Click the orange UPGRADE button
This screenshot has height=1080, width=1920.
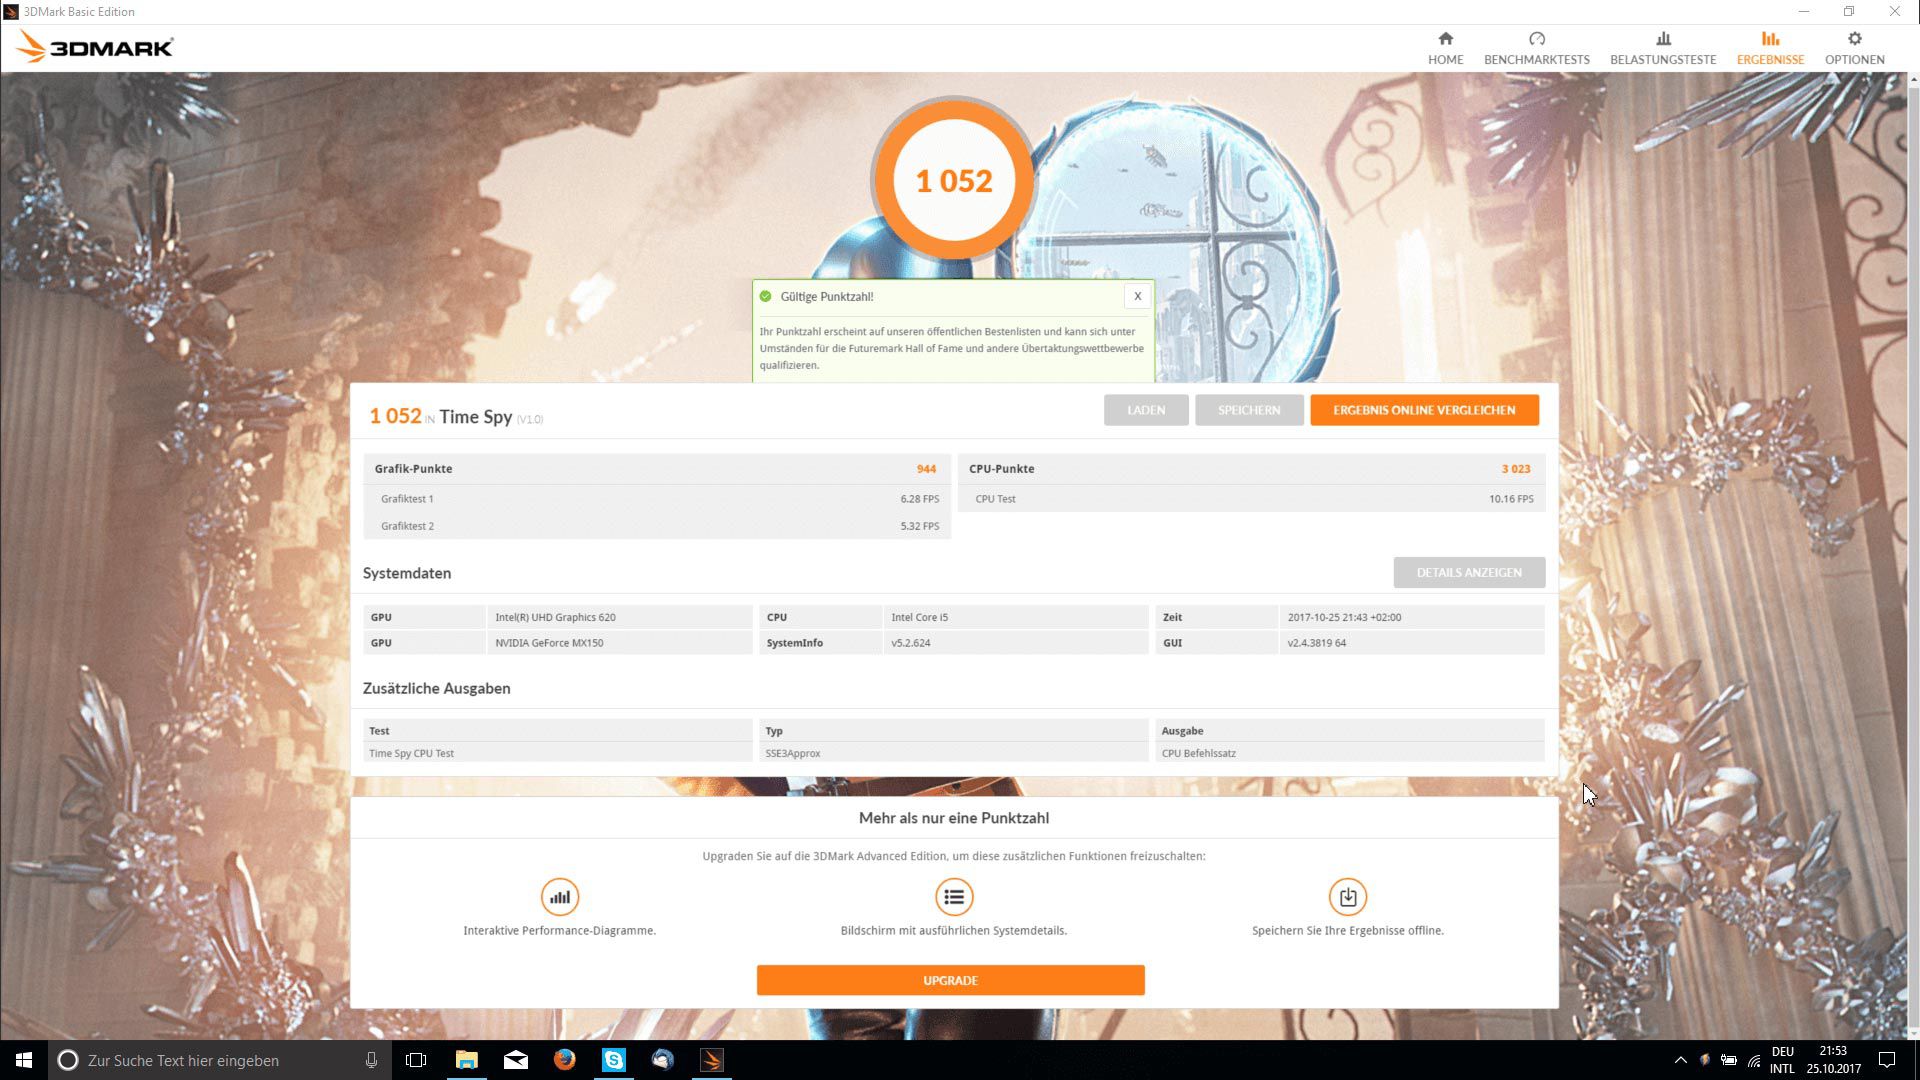click(950, 980)
